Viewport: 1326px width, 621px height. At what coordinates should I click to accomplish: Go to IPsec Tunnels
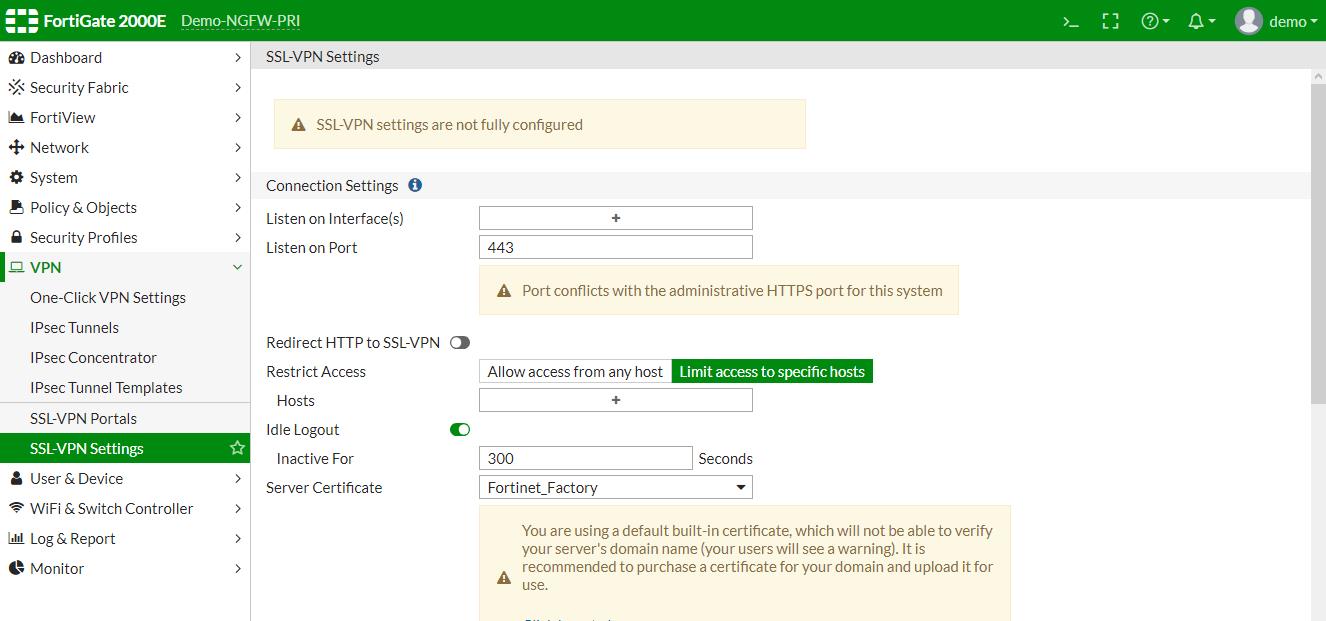click(x=74, y=328)
